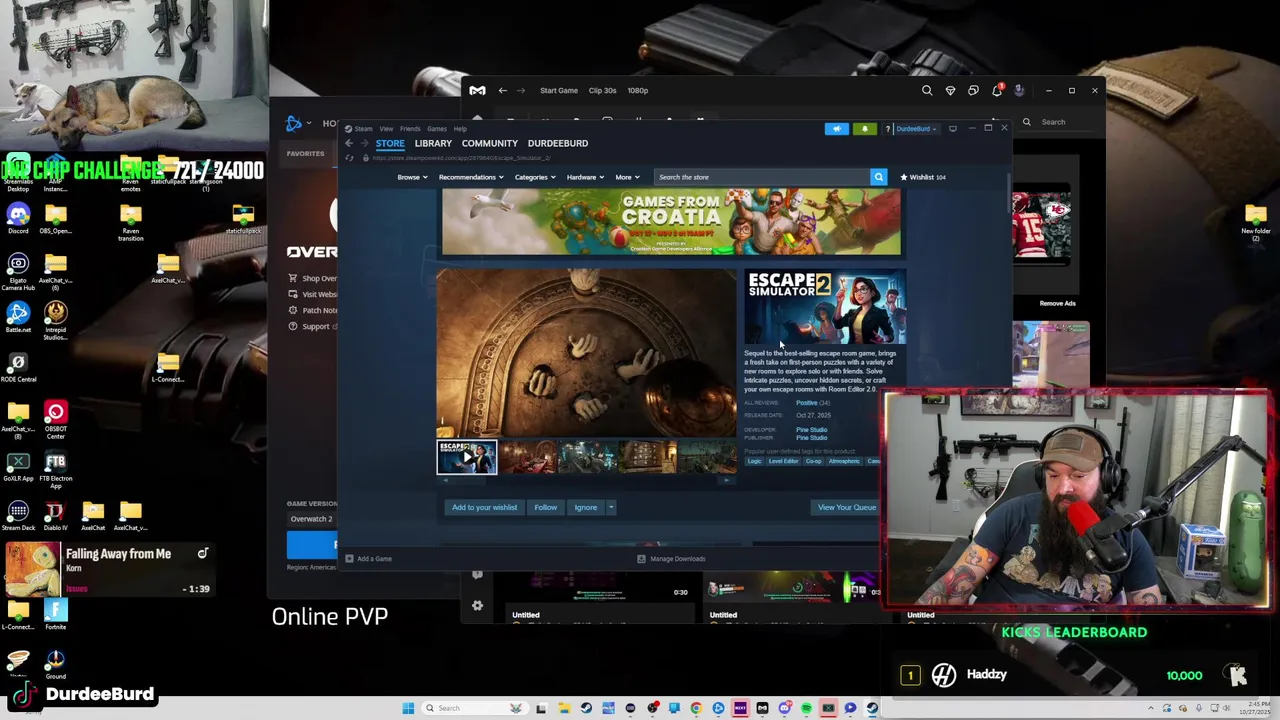The width and height of the screenshot is (1280, 720).
Task: Open the DurdeeBurd account dropdown
Action: [916, 129]
